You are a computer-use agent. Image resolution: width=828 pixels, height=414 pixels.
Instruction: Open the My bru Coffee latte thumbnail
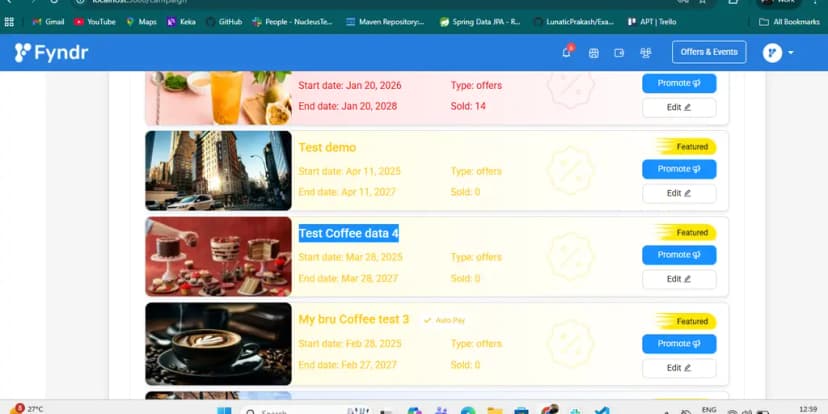(x=219, y=344)
